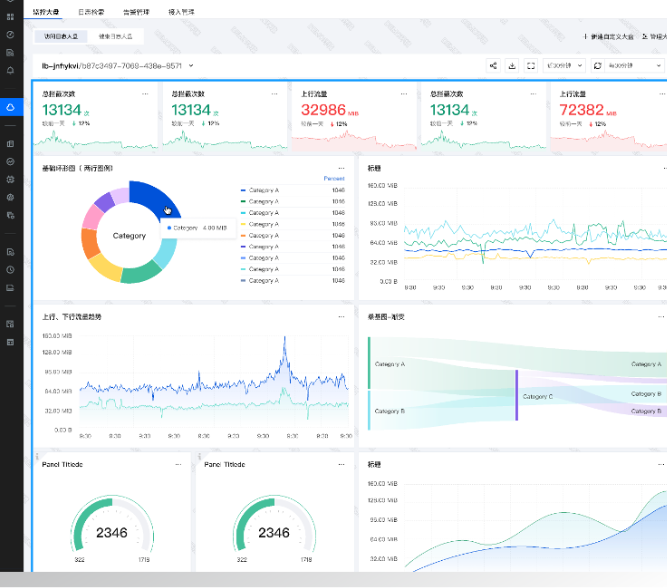
Task: Open the document-search icon in the sidebar
Action: pos(11,252)
